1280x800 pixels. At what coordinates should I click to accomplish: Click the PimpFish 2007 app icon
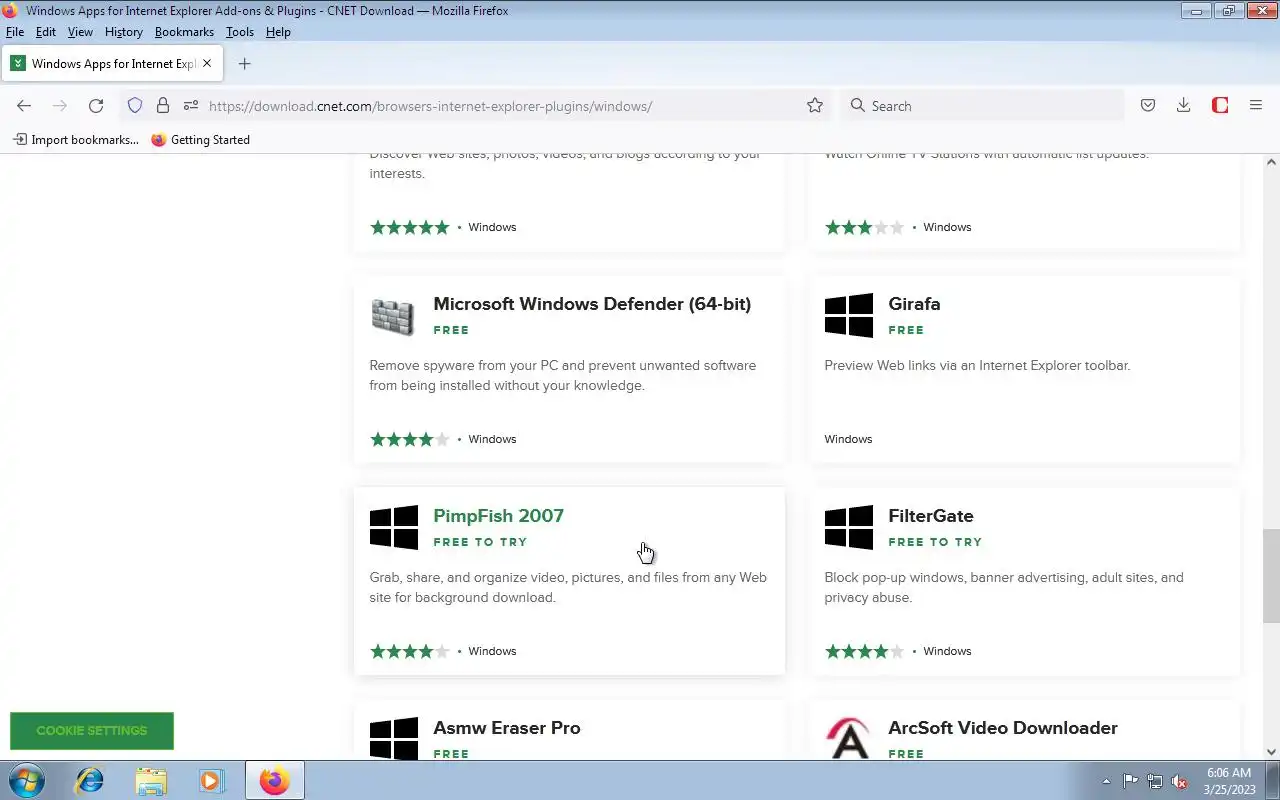click(394, 527)
